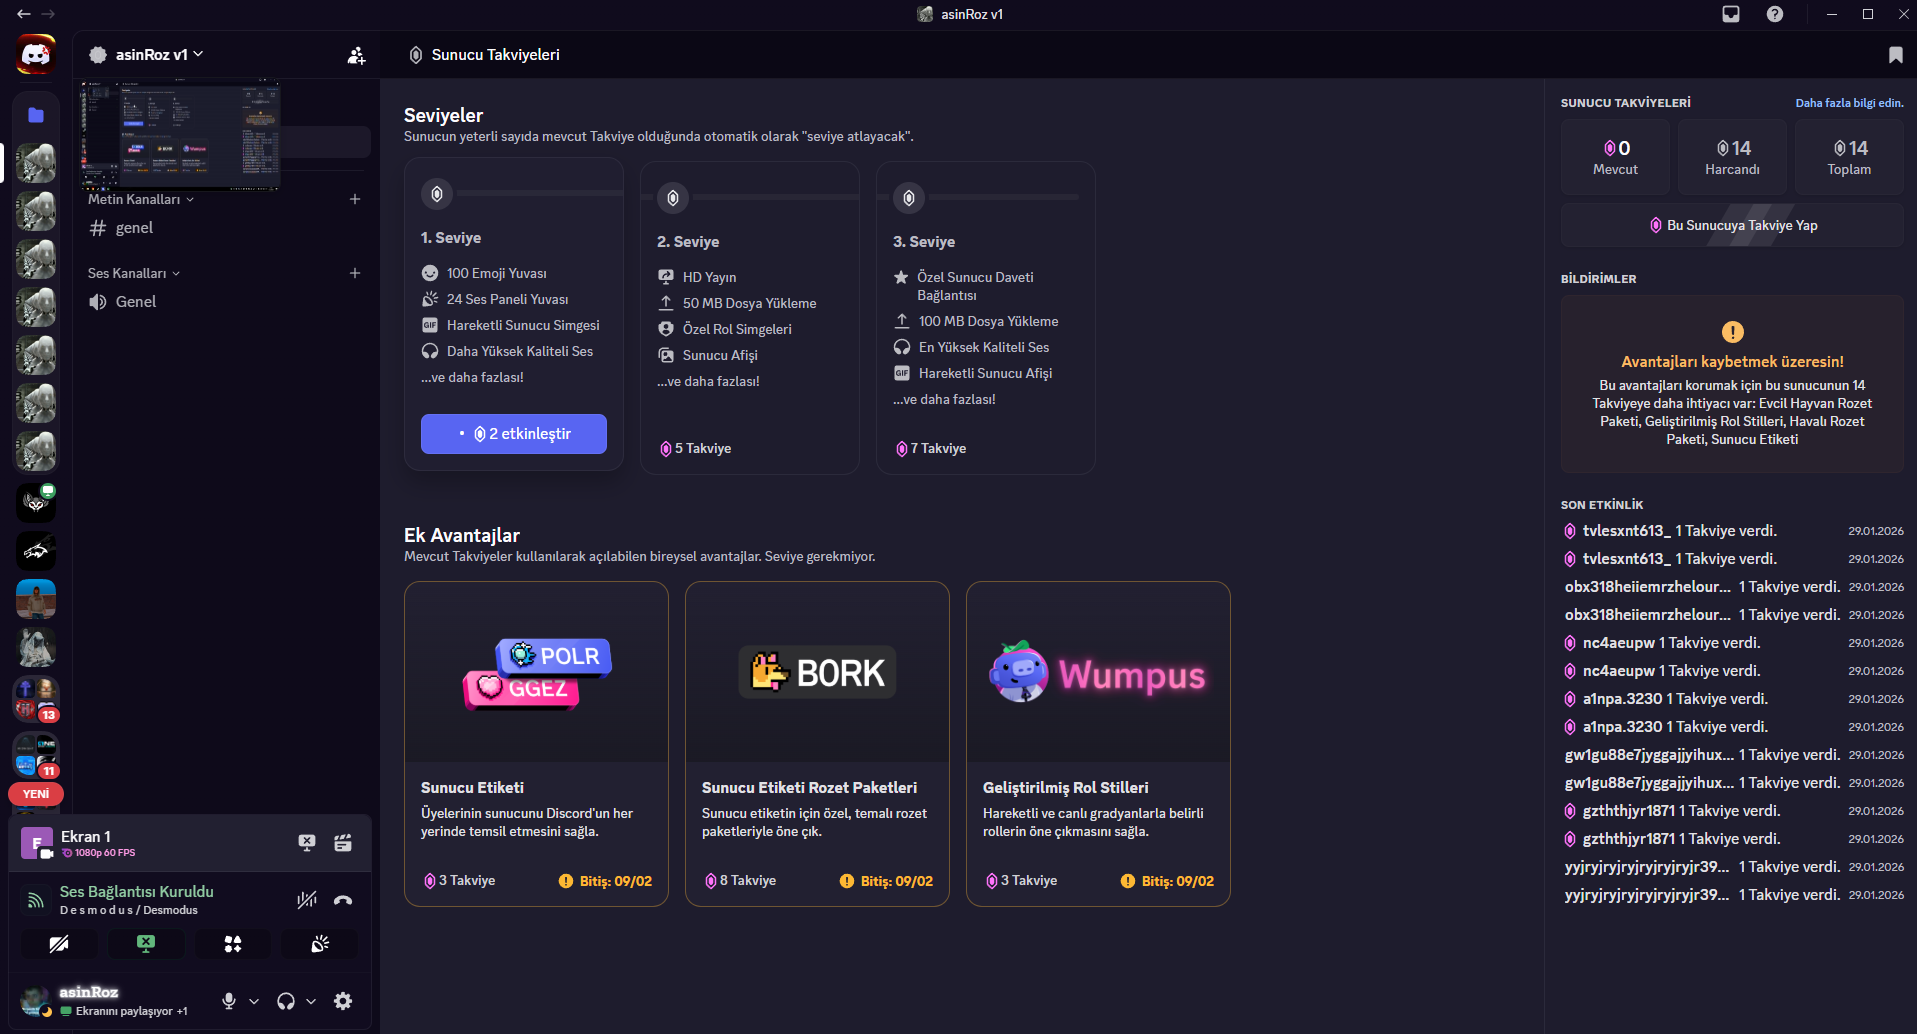
Task: Add a channel under Metin Kanalları
Action: point(355,199)
